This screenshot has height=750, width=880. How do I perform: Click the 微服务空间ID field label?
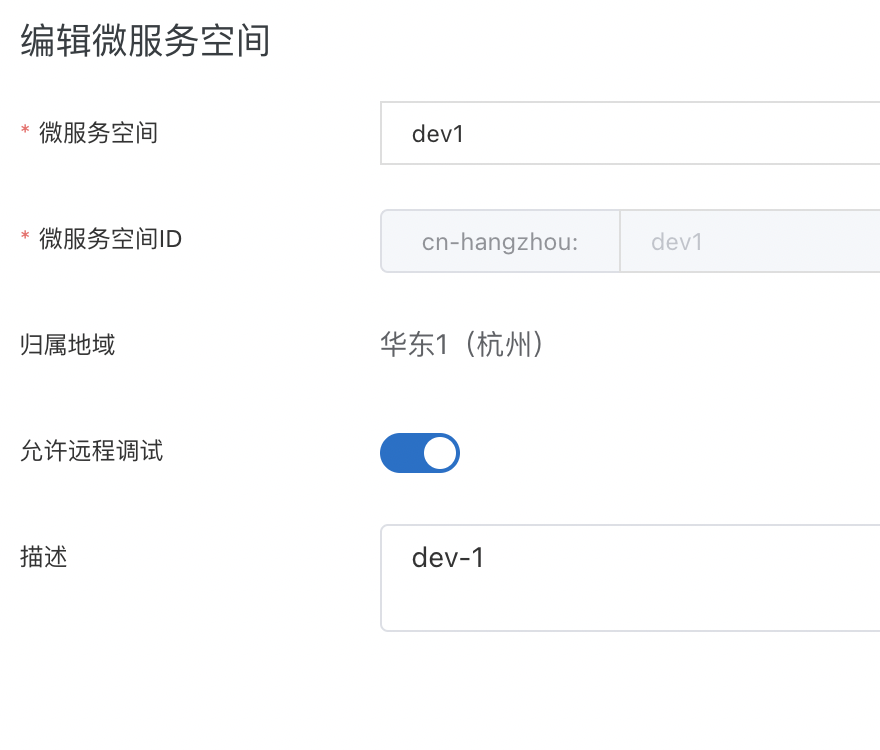(x=110, y=239)
